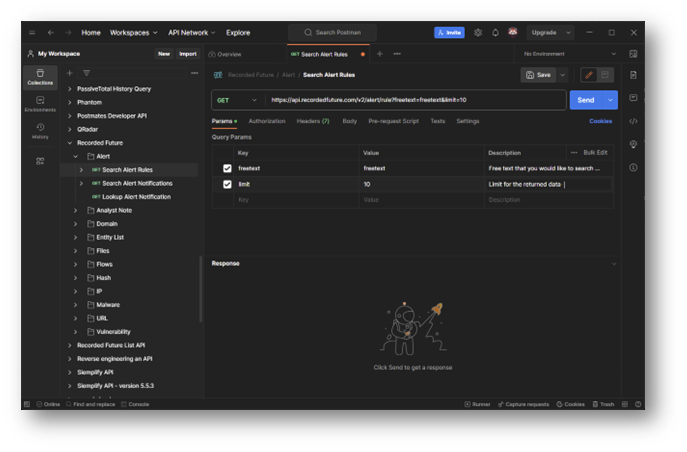Switch to the Body tab
This screenshot has width=687, height=452.
pos(350,121)
